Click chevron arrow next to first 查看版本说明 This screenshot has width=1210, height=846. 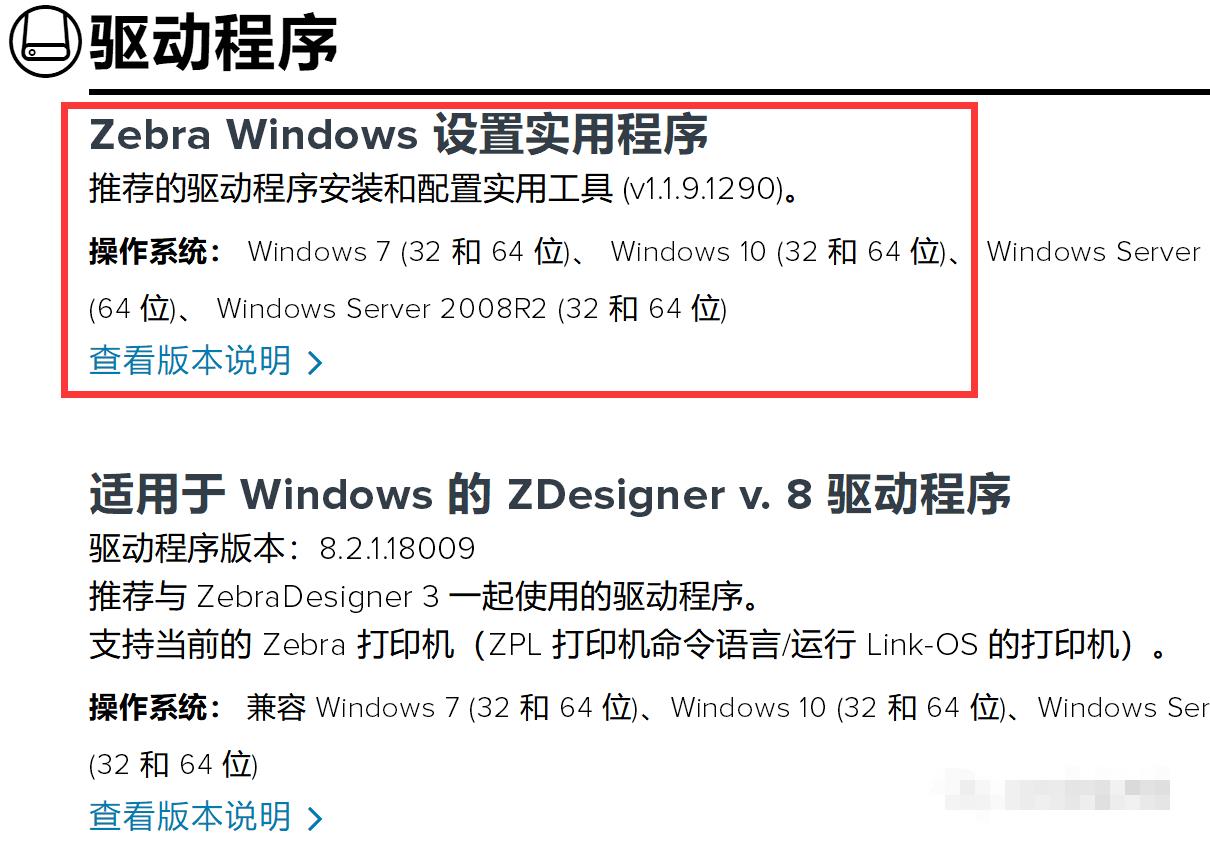click(314, 362)
